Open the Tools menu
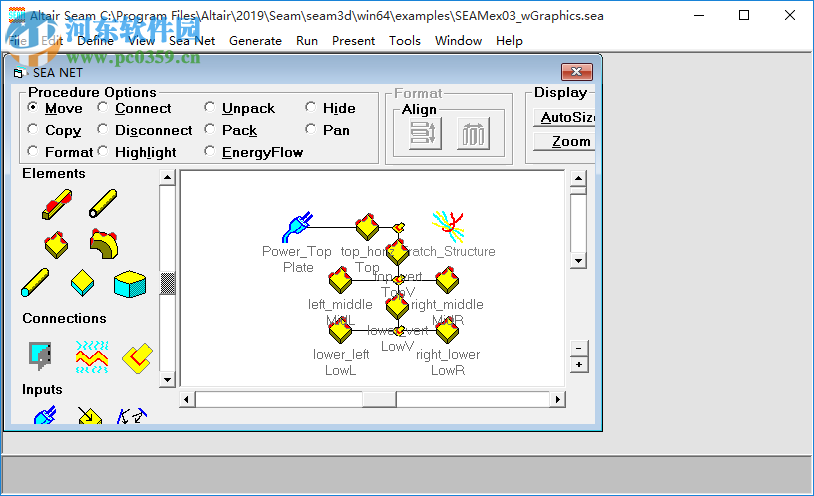Screen dimensions: 814x496 point(405,41)
